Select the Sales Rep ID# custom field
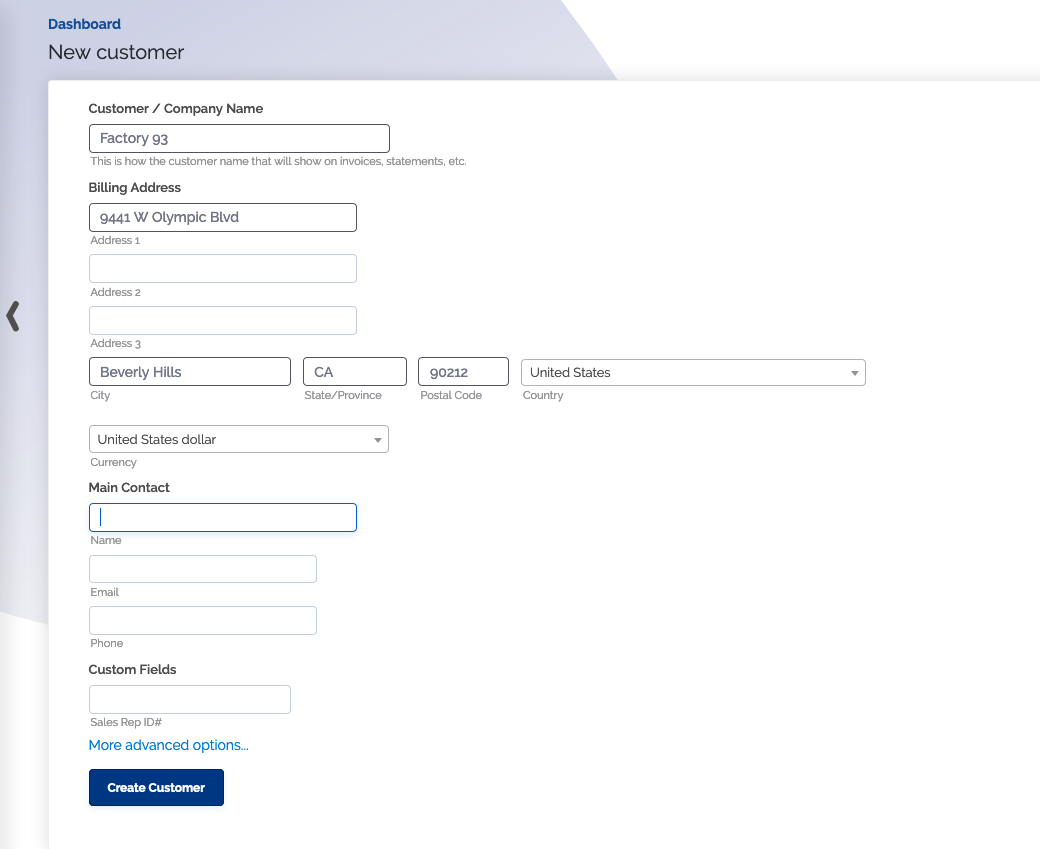 click(190, 700)
